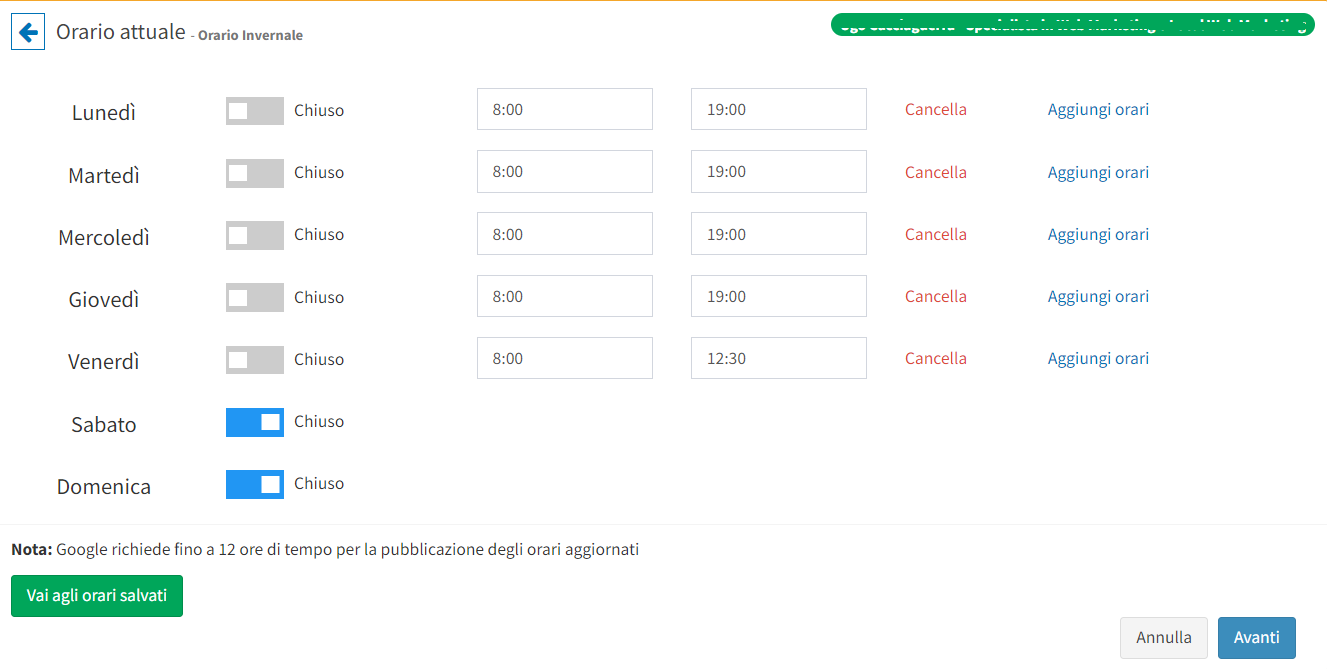Switch on Venerdì Chiuso toggle
This screenshot has height=669, width=1327.
[x=254, y=360]
